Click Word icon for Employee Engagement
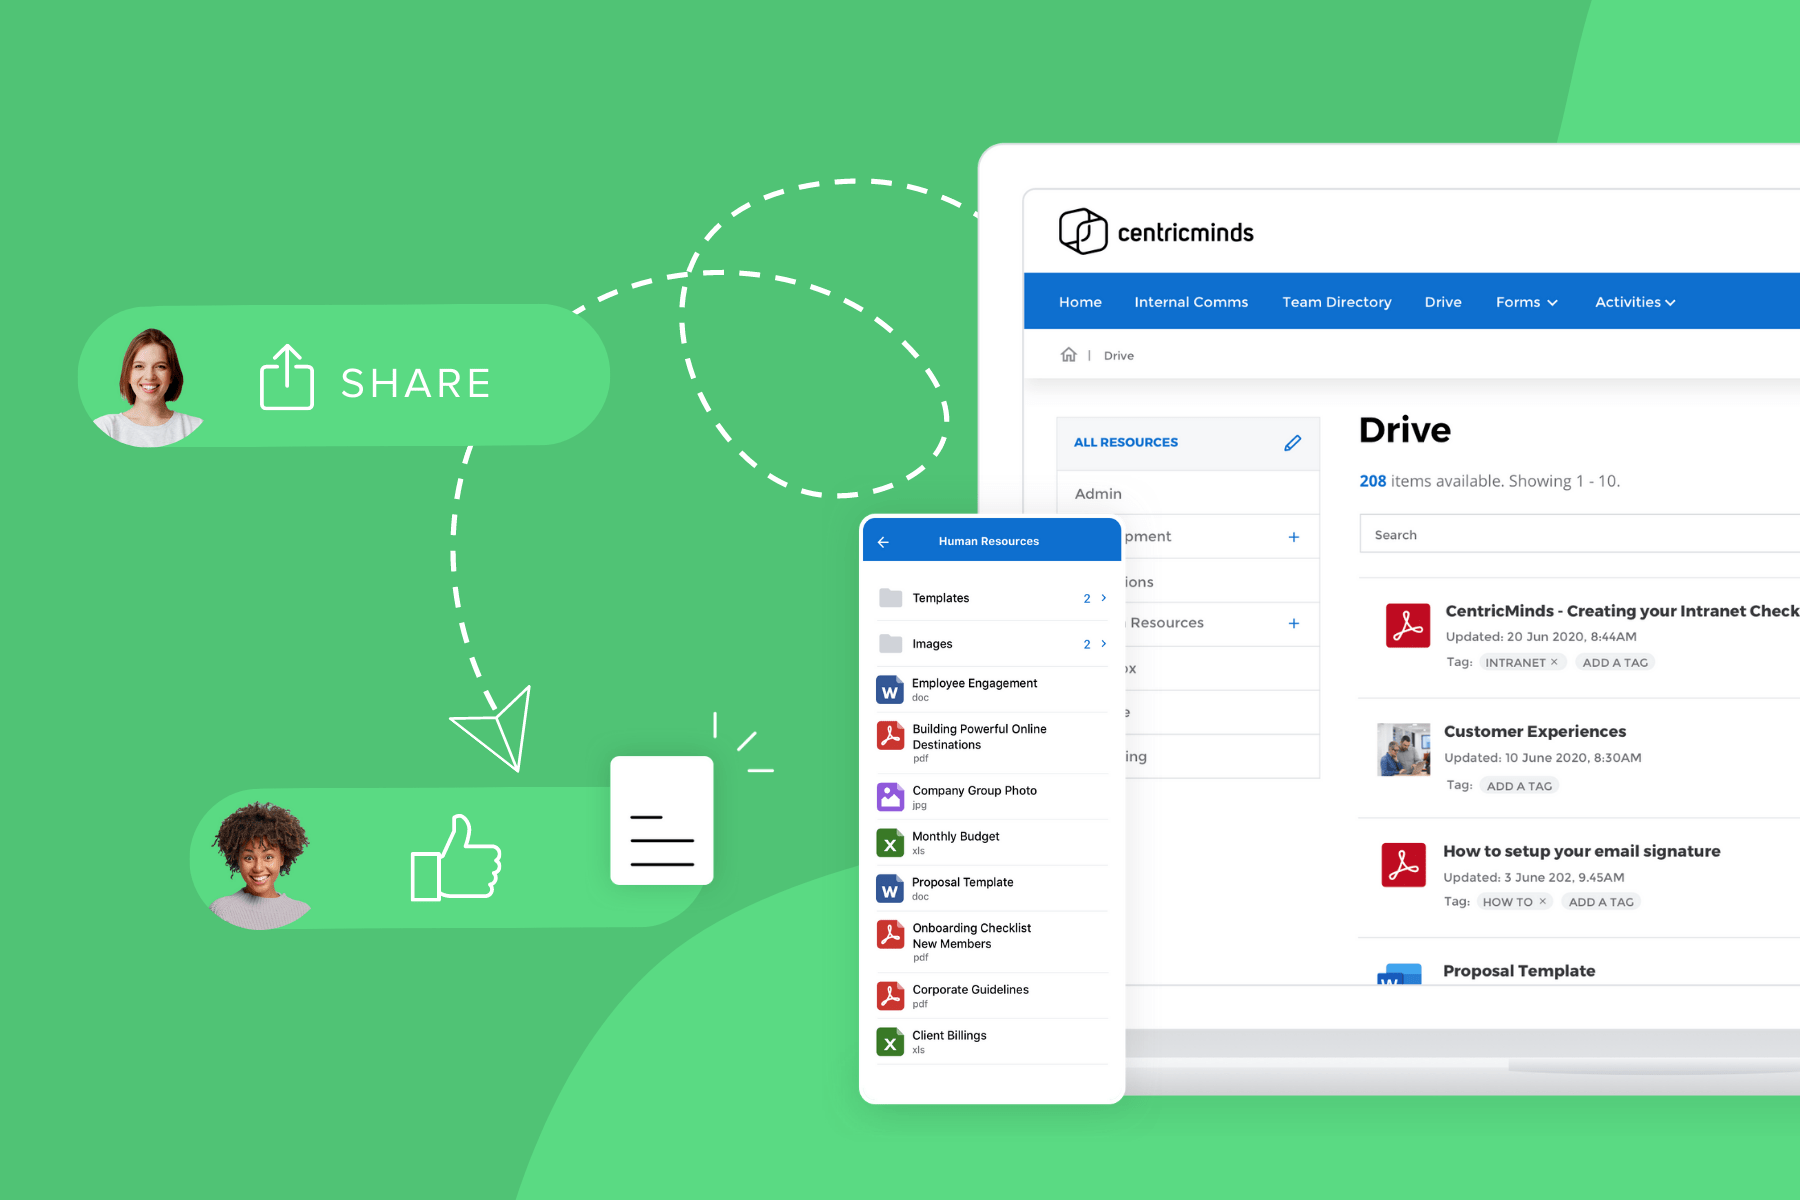Viewport: 1800px width, 1200px height. (x=890, y=690)
